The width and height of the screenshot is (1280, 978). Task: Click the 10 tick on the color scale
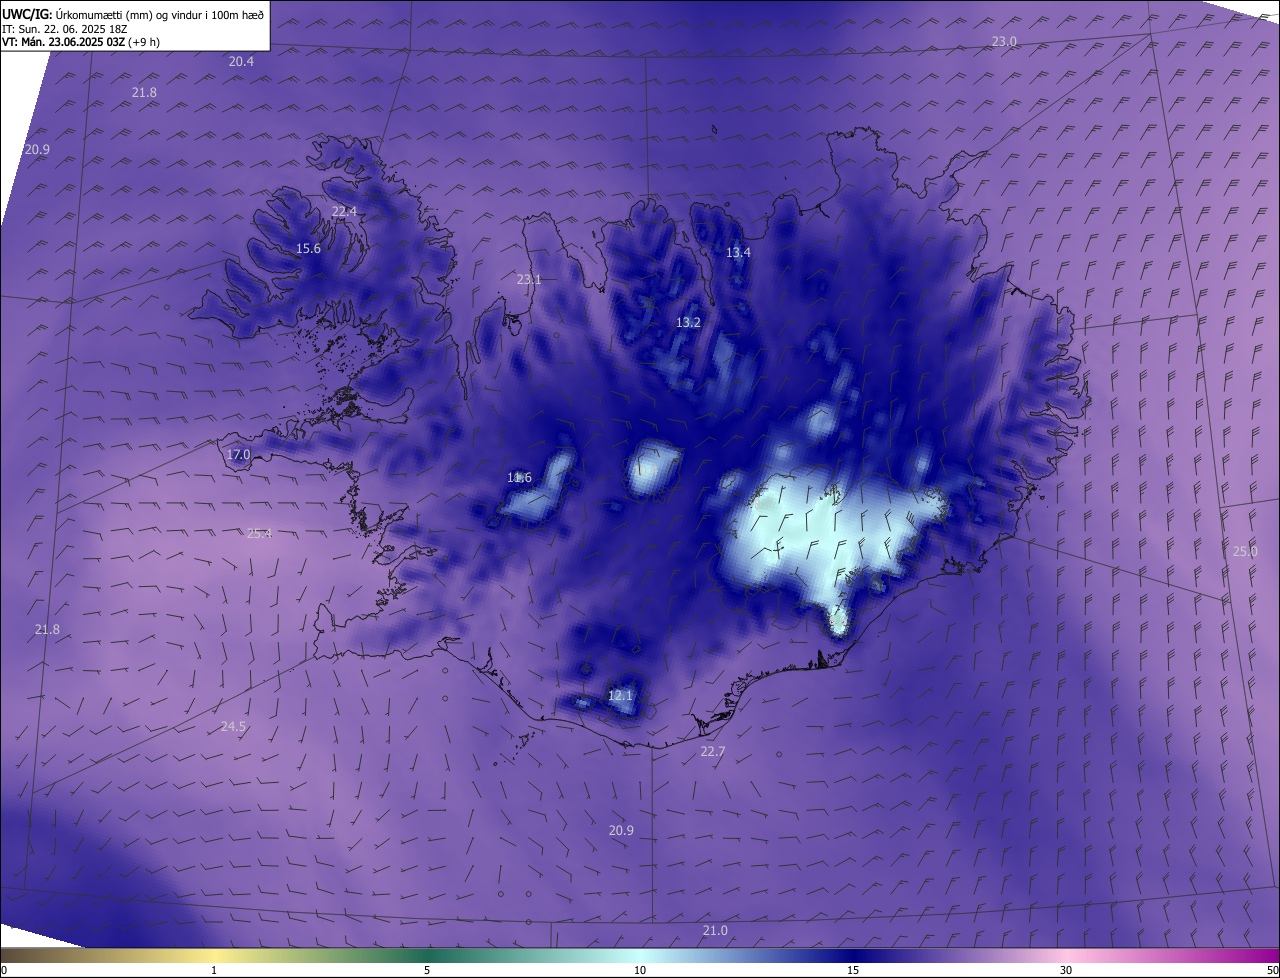click(640, 970)
